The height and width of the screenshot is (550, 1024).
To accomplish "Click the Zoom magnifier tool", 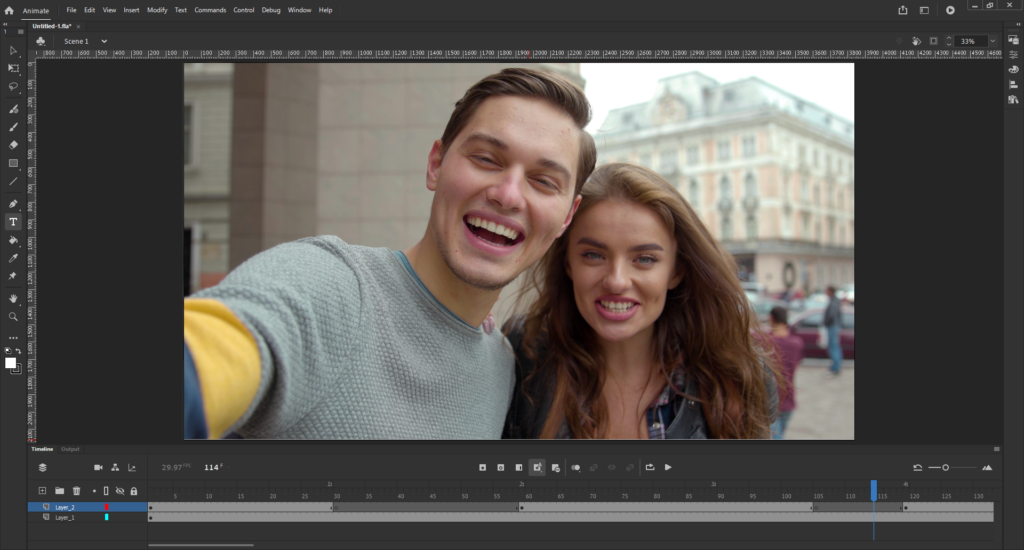I will (x=13, y=316).
